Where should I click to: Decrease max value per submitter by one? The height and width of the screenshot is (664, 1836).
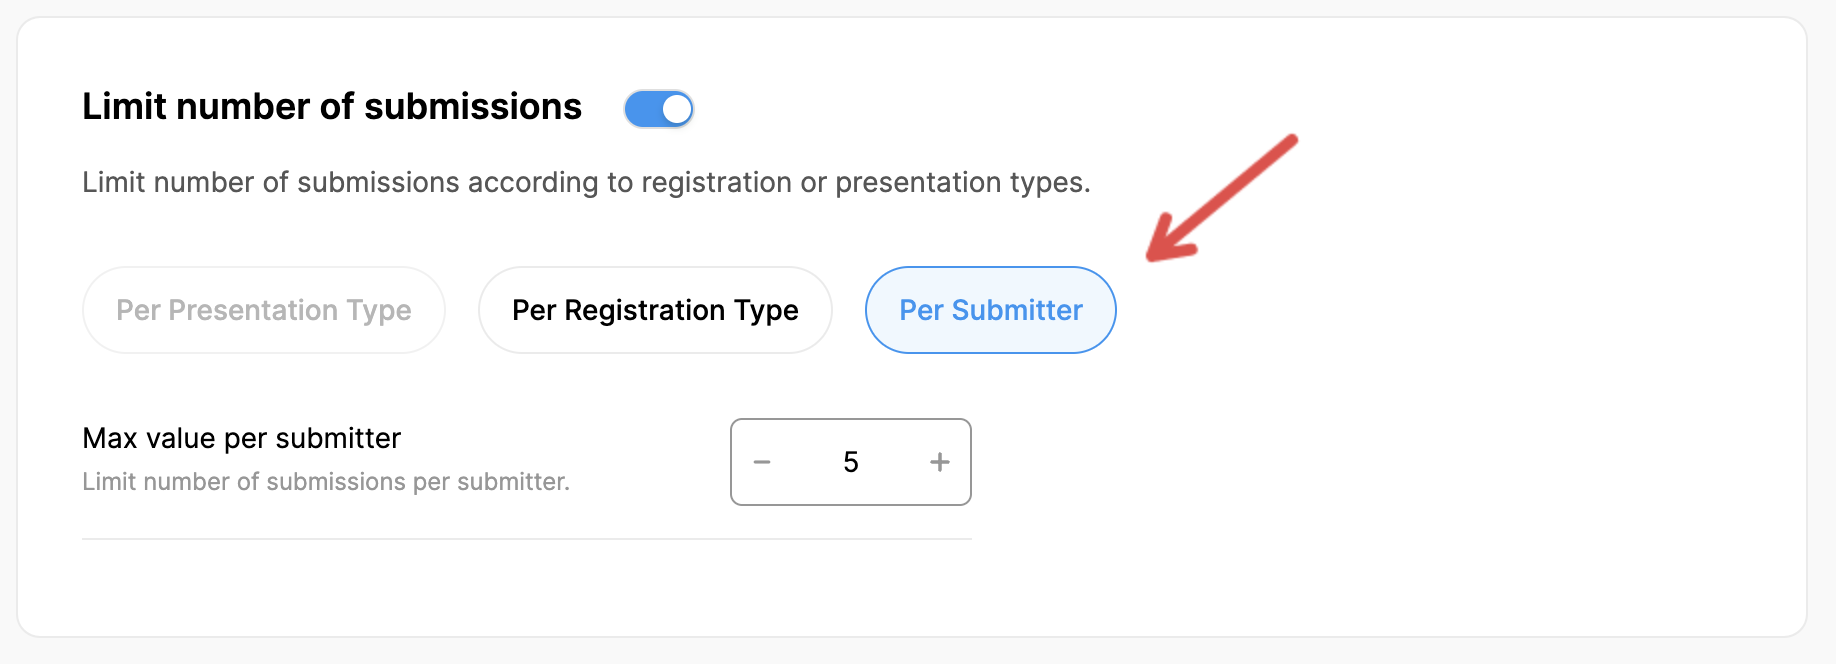(x=762, y=462)
